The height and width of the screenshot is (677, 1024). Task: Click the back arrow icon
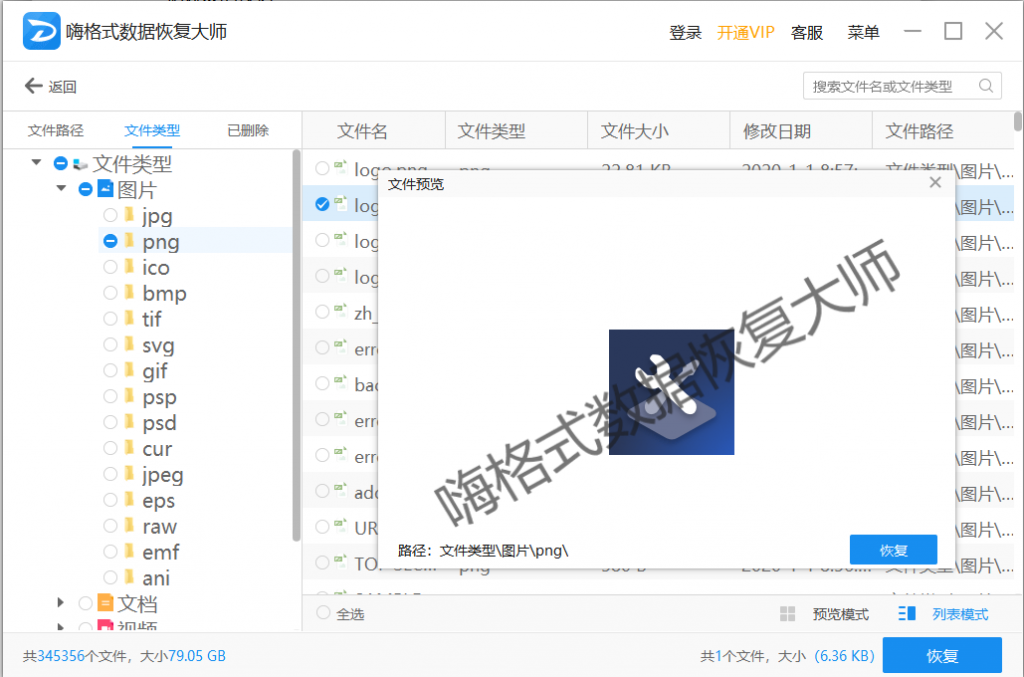tap(33, 86)
